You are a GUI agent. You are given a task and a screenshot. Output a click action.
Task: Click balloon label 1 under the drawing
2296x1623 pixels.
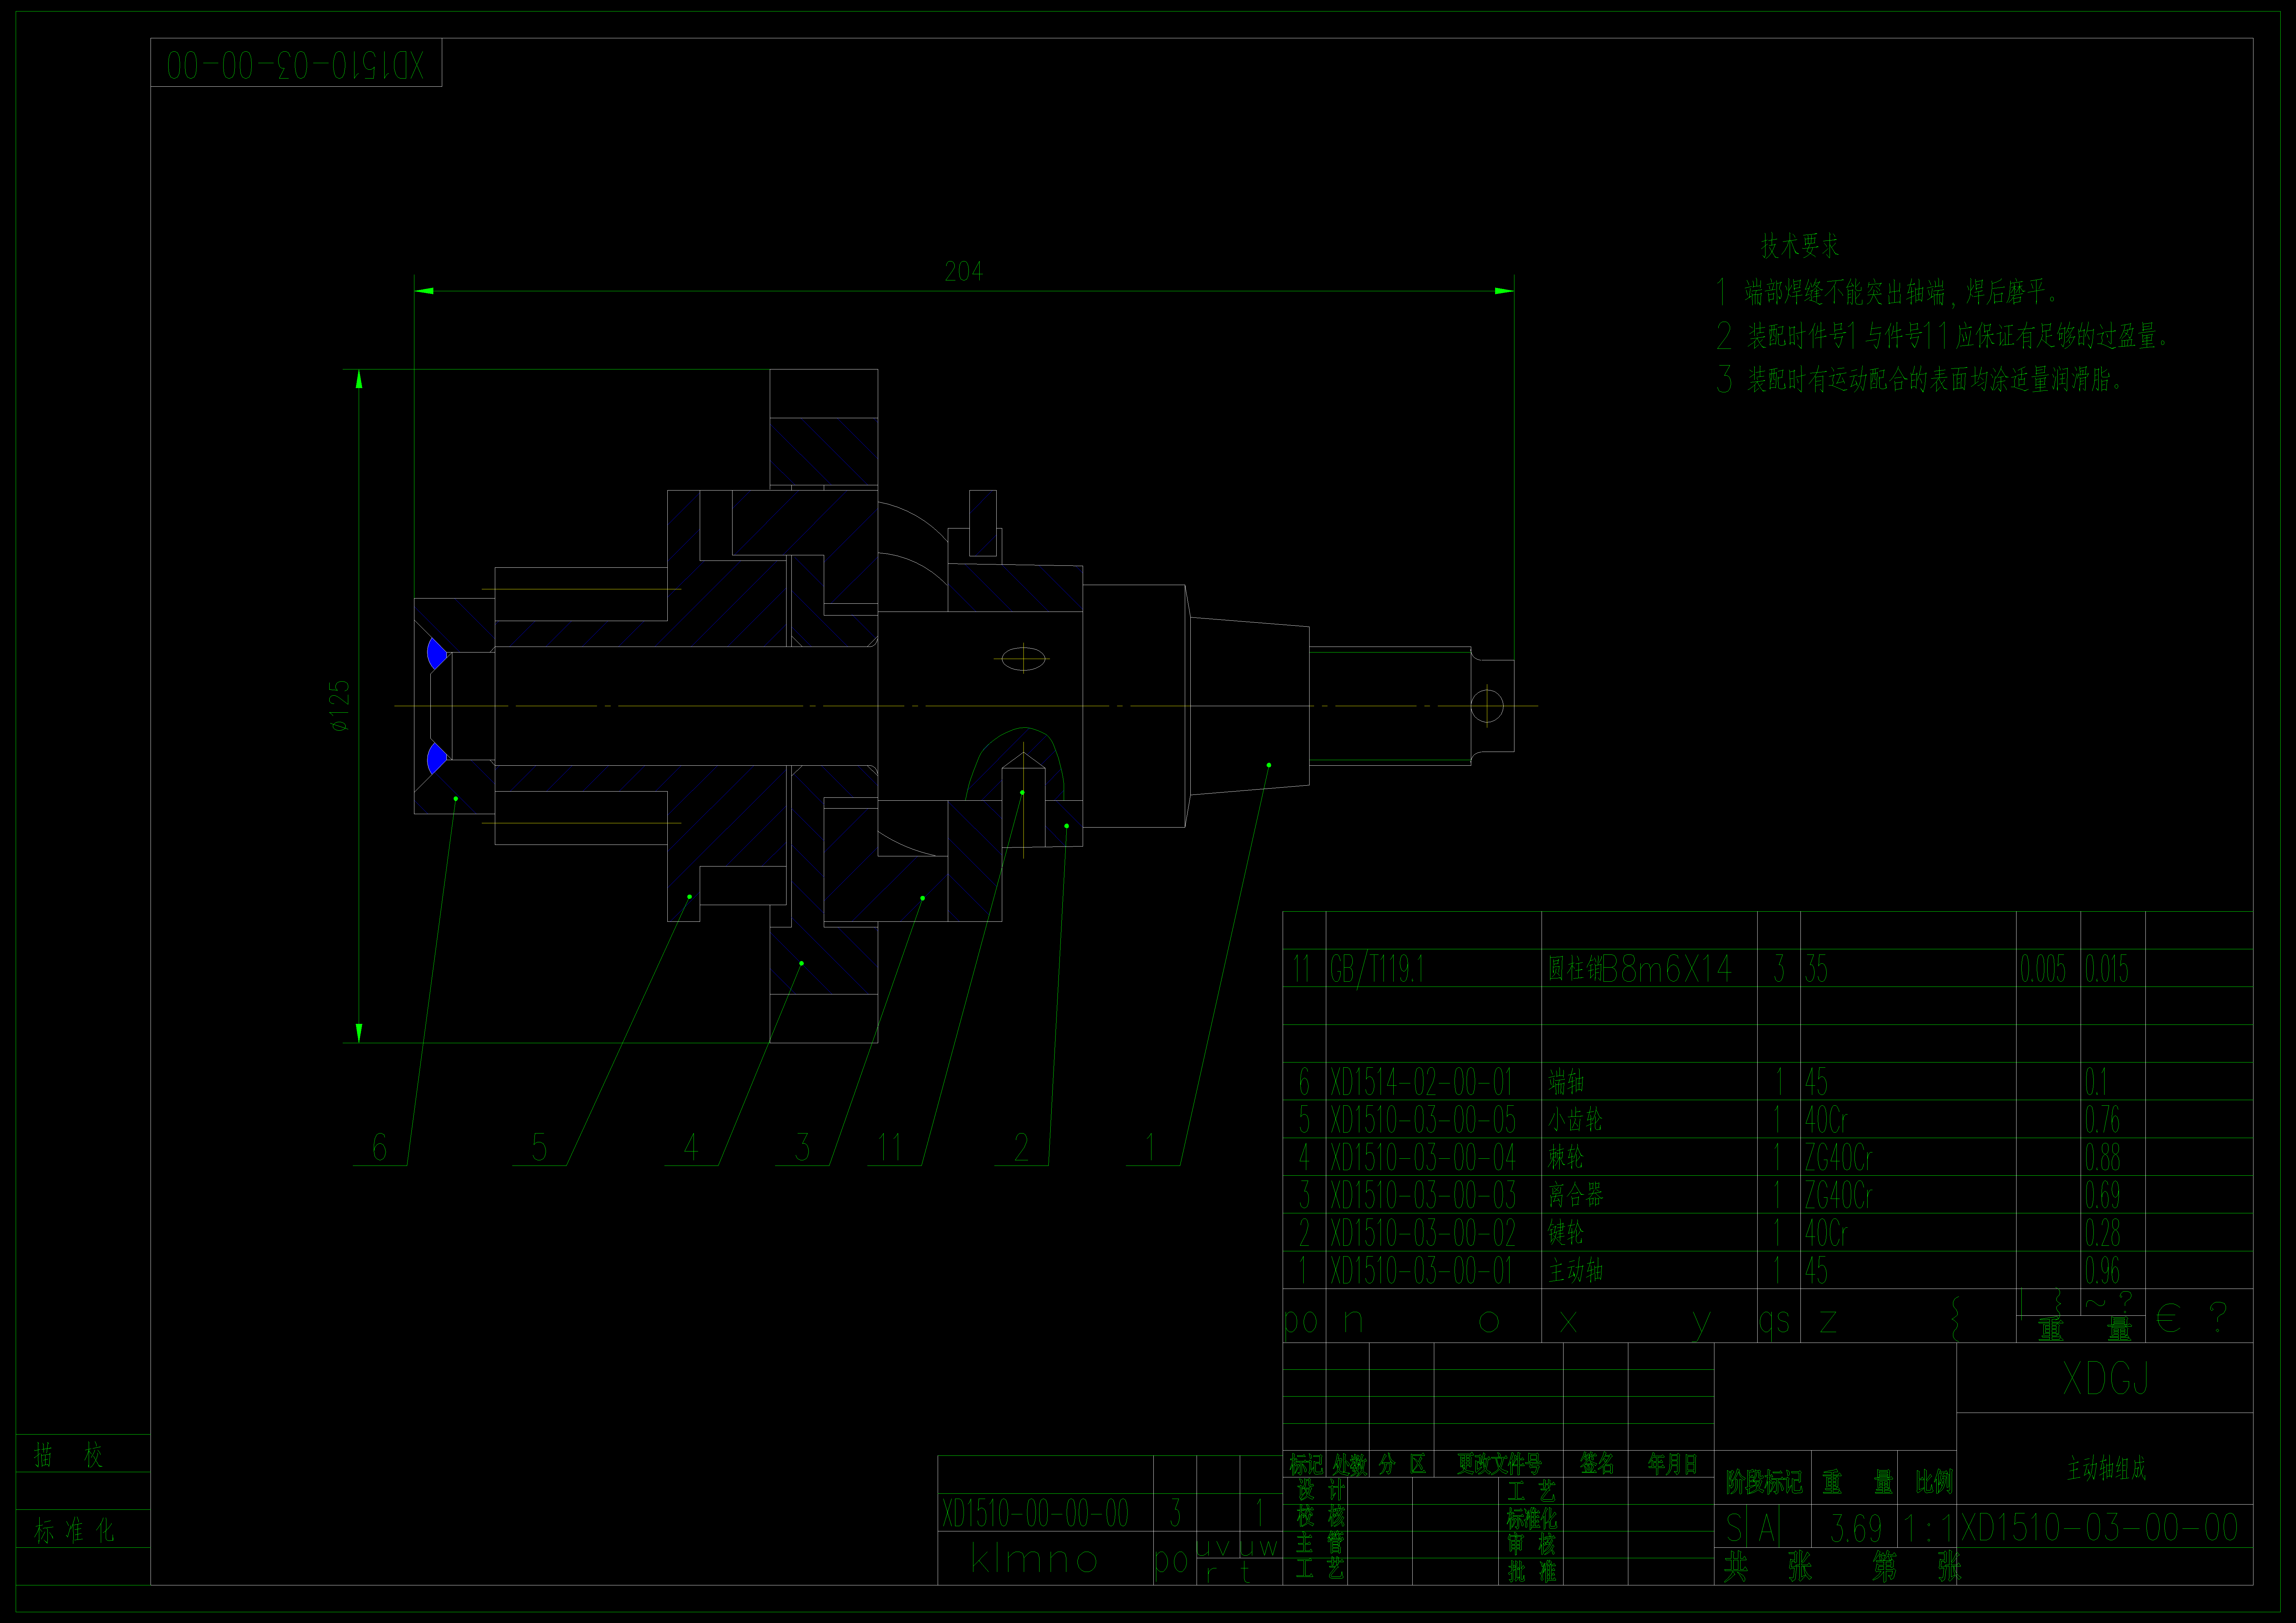click(x=1150, y=1147)
